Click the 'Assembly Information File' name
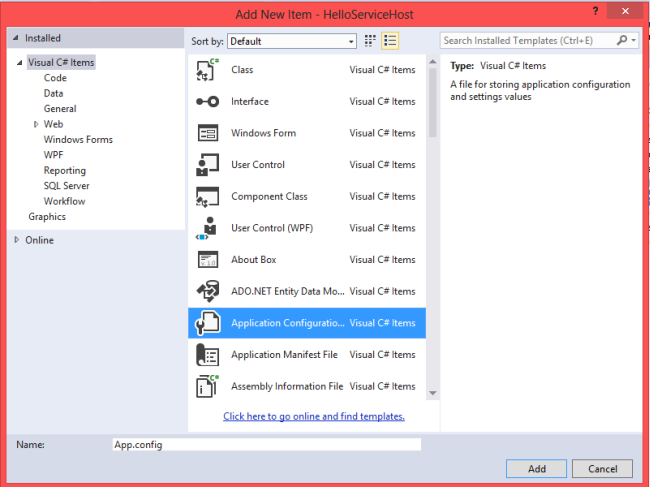Viewport: 650px width, 487px height. coord(287,386)
